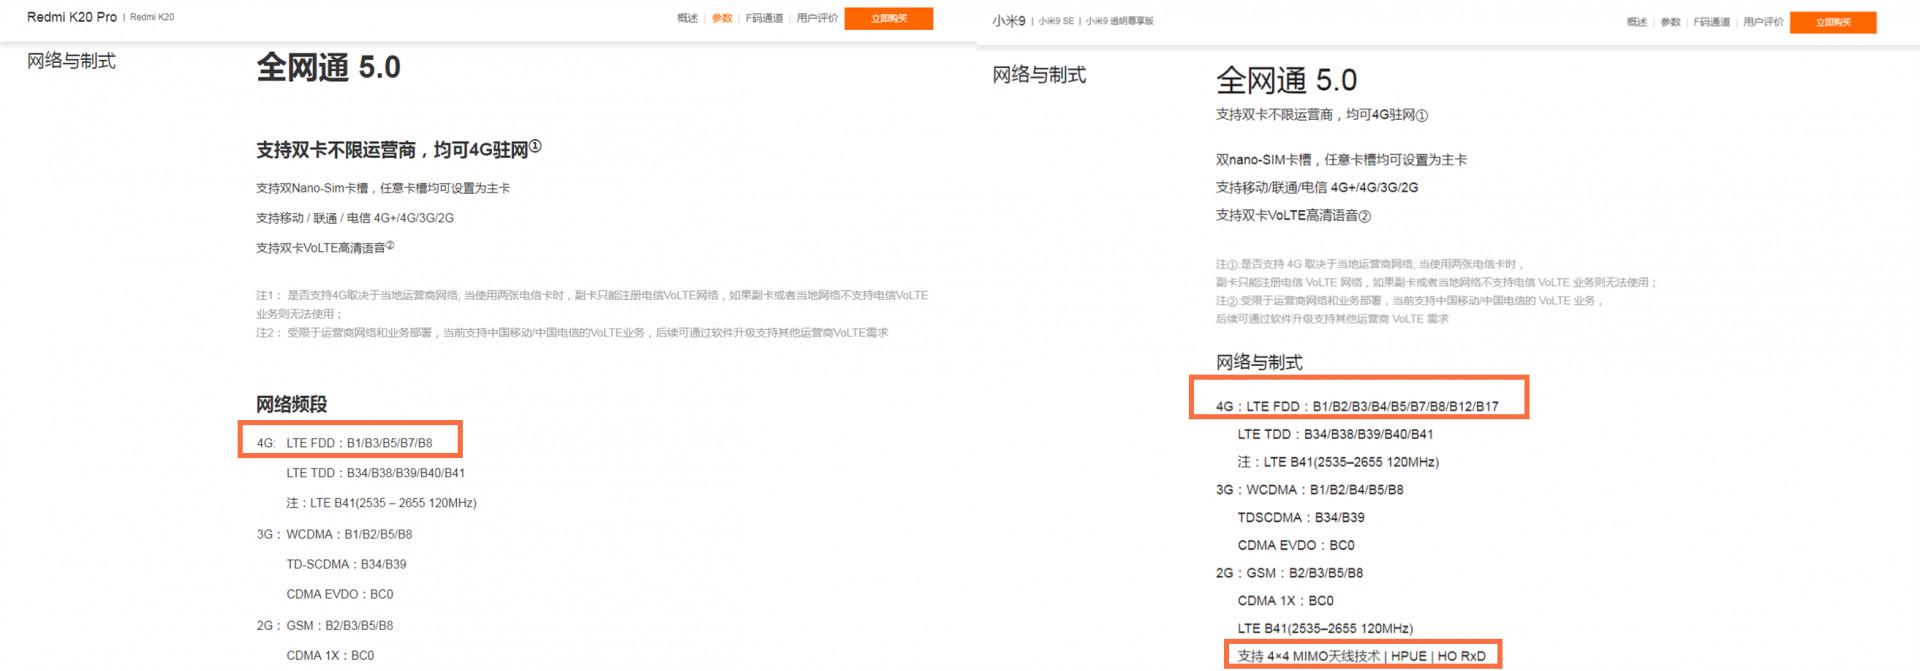Click 网络与制式 side heading on Redmi page
This screenshot has height=671, width=1920.
[71, 61]
